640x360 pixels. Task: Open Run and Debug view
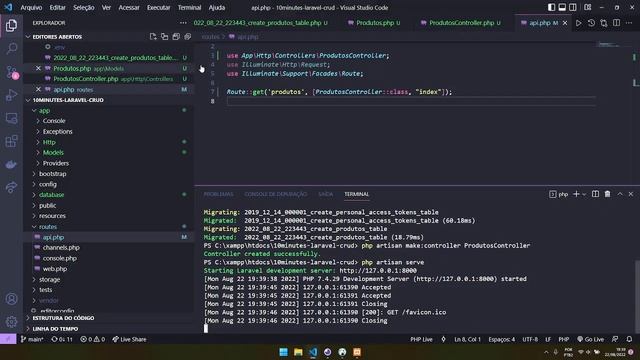[11, 95]
